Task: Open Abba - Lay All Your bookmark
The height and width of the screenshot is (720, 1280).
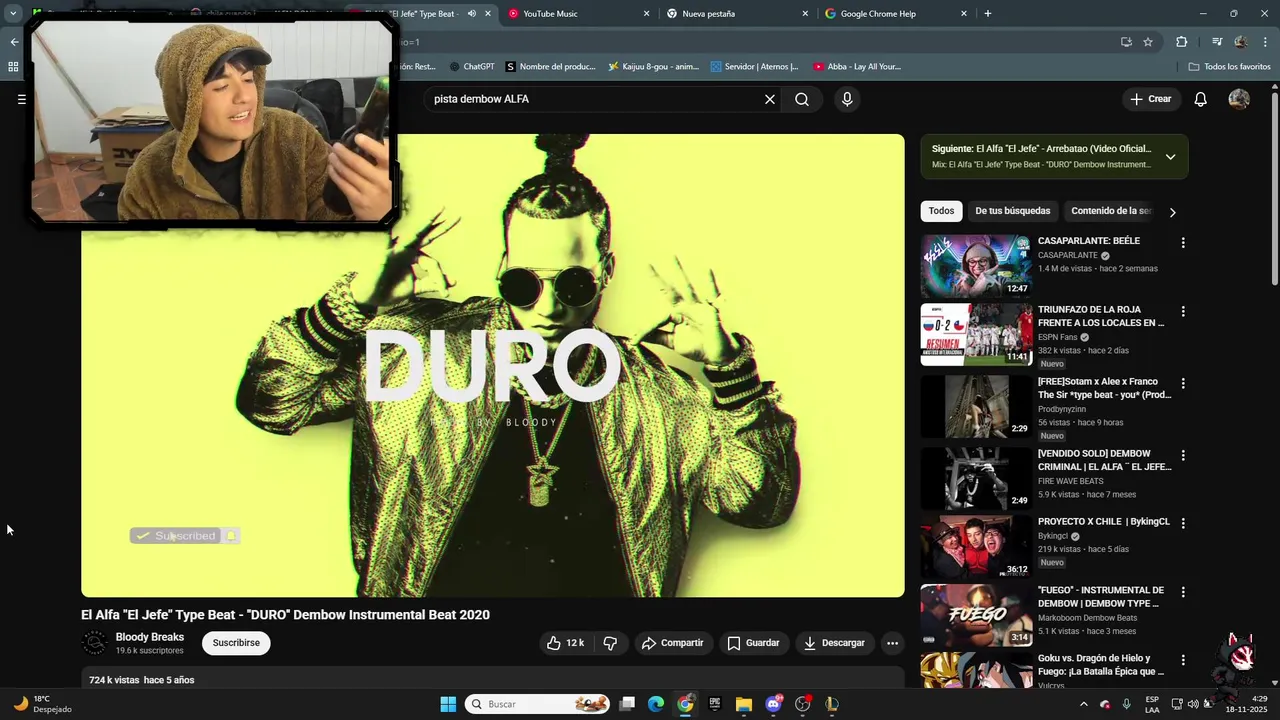Action: click(x=857, y=67)
